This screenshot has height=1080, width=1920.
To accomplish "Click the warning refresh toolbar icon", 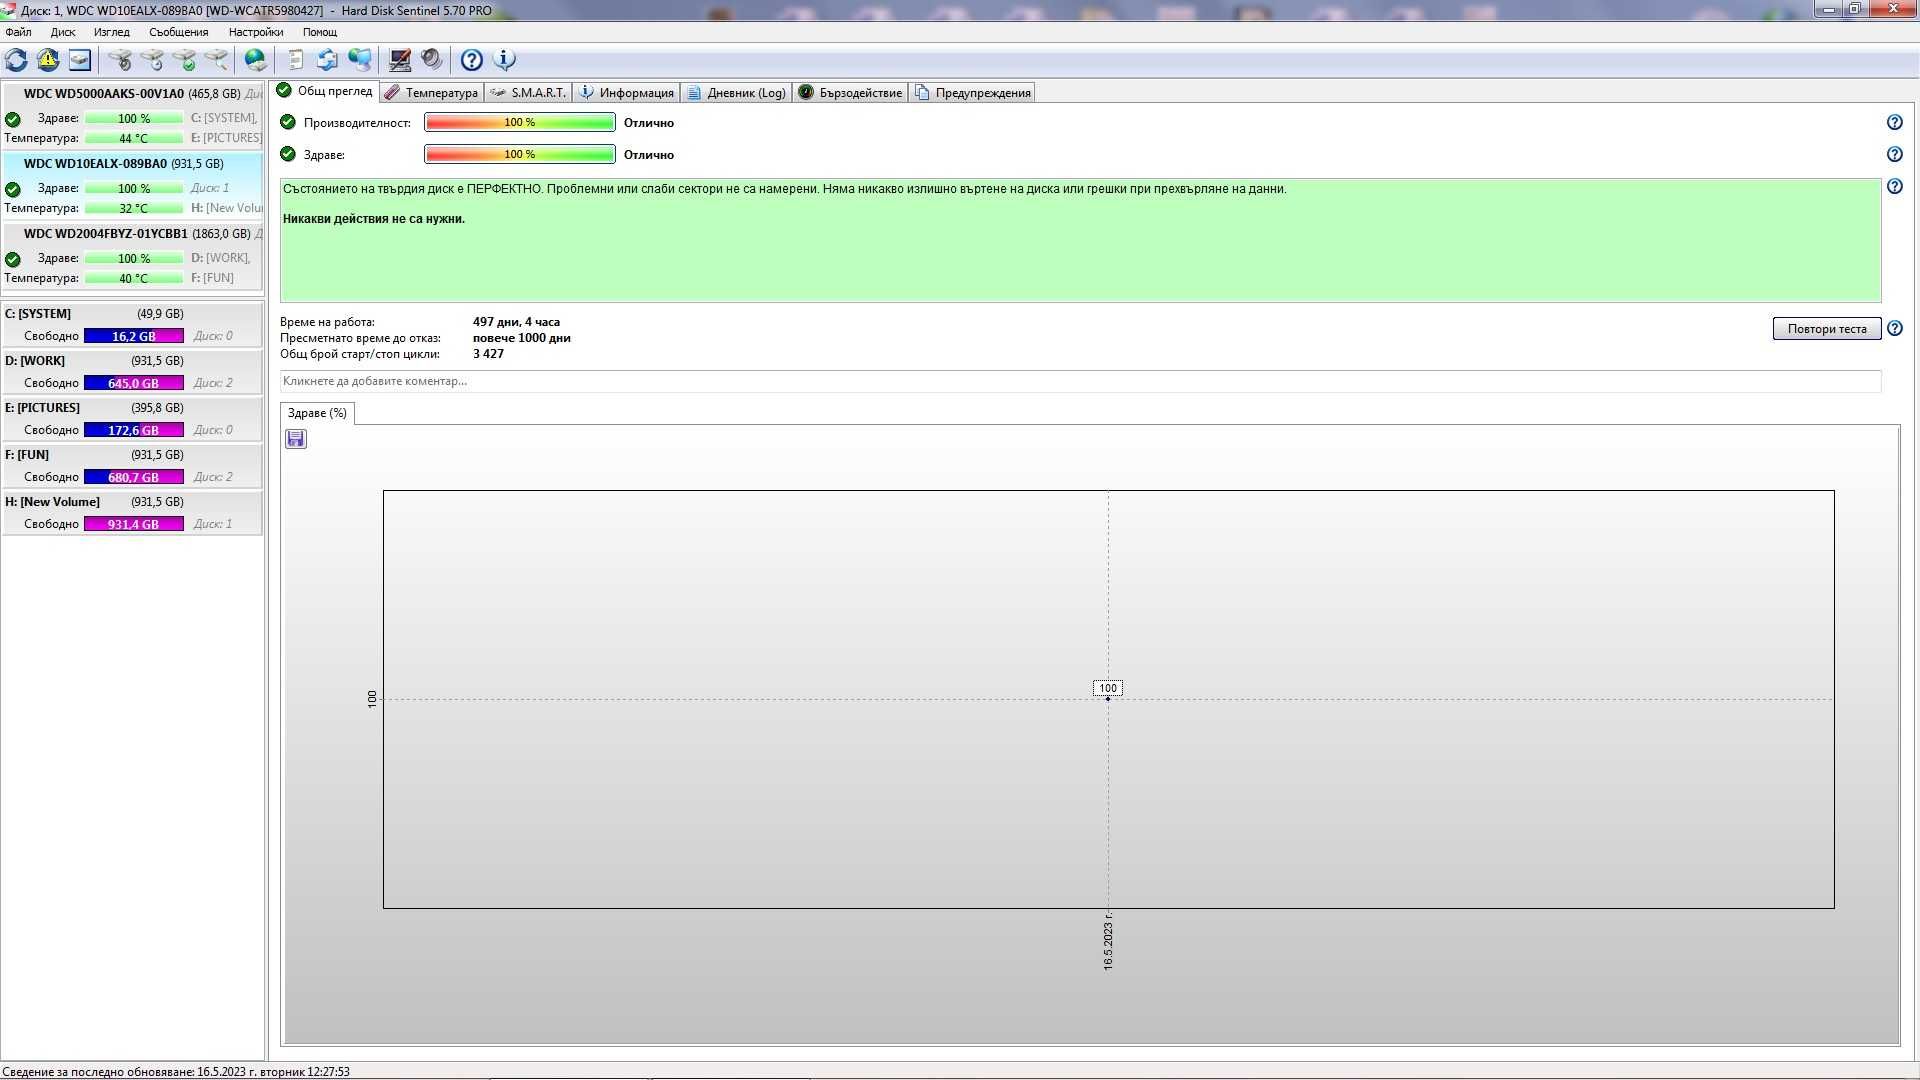I will pyautogui.click(x=48, y=60).
